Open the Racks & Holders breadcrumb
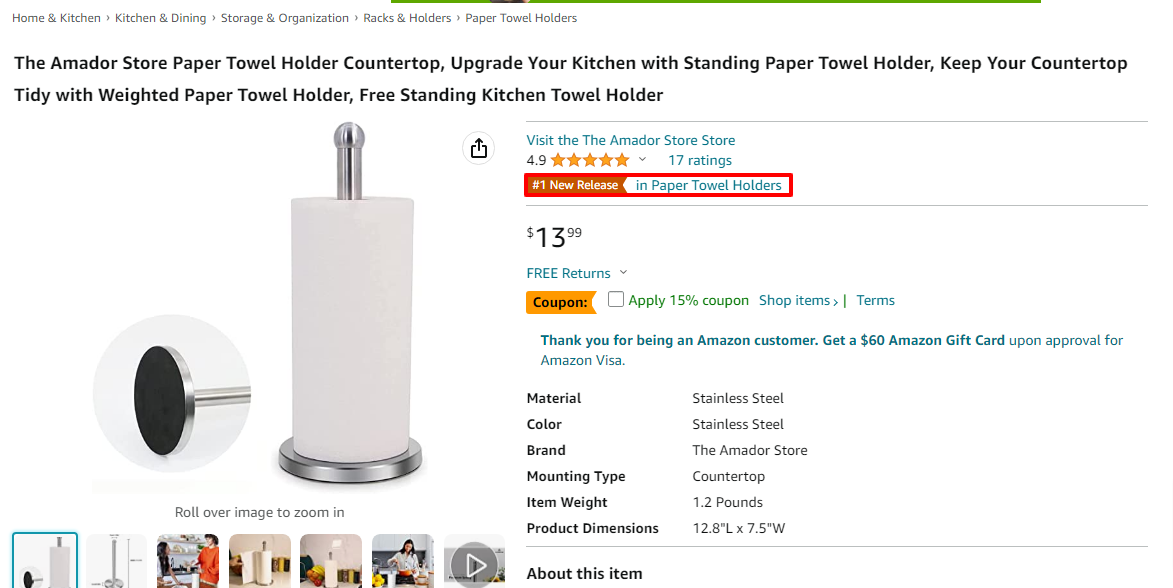 pos(407,18)
